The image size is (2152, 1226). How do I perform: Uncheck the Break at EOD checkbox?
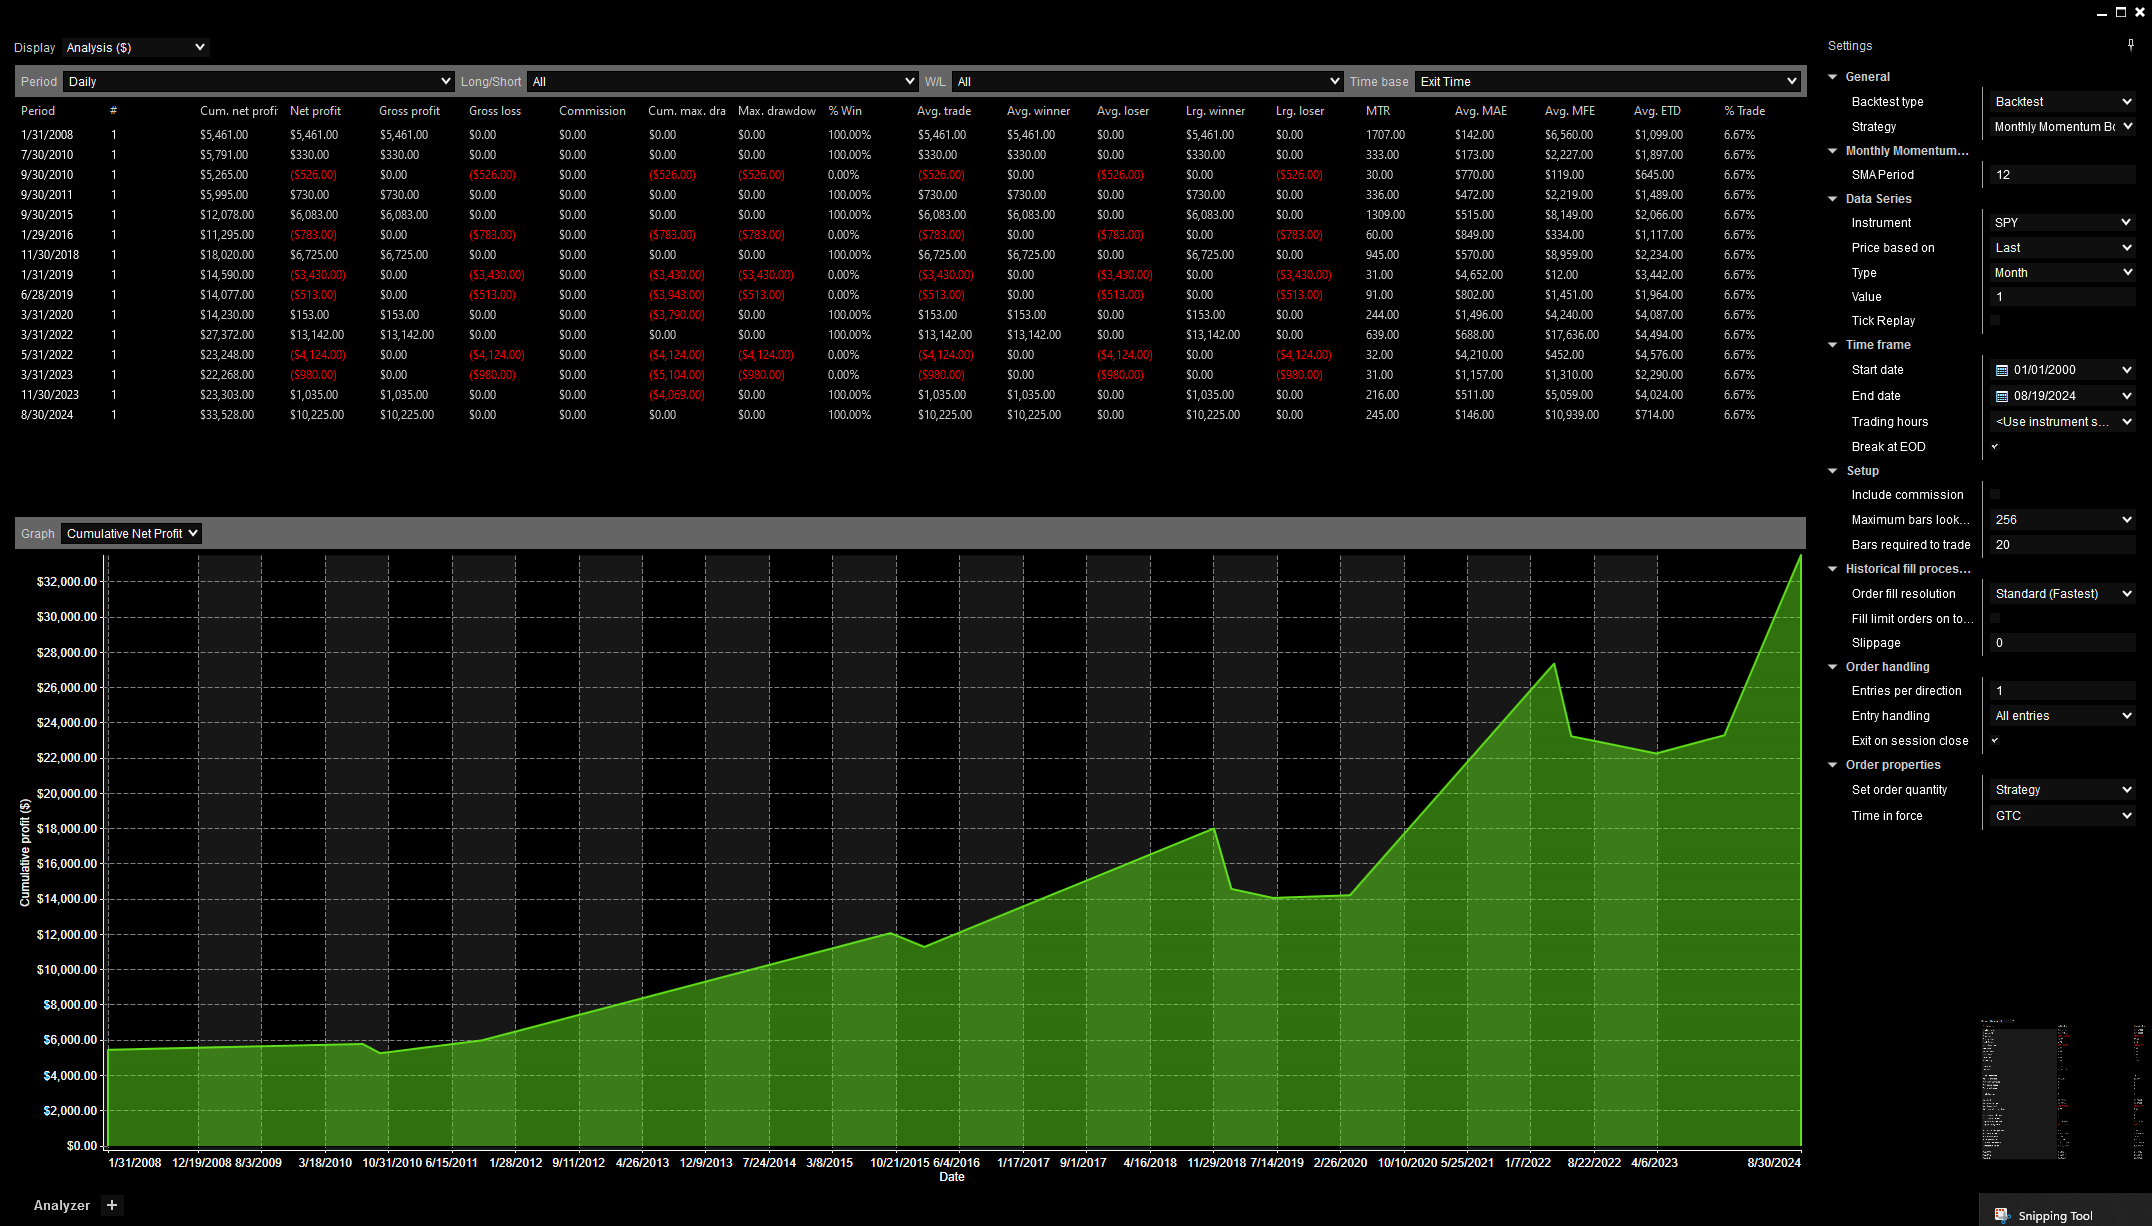1995,446
